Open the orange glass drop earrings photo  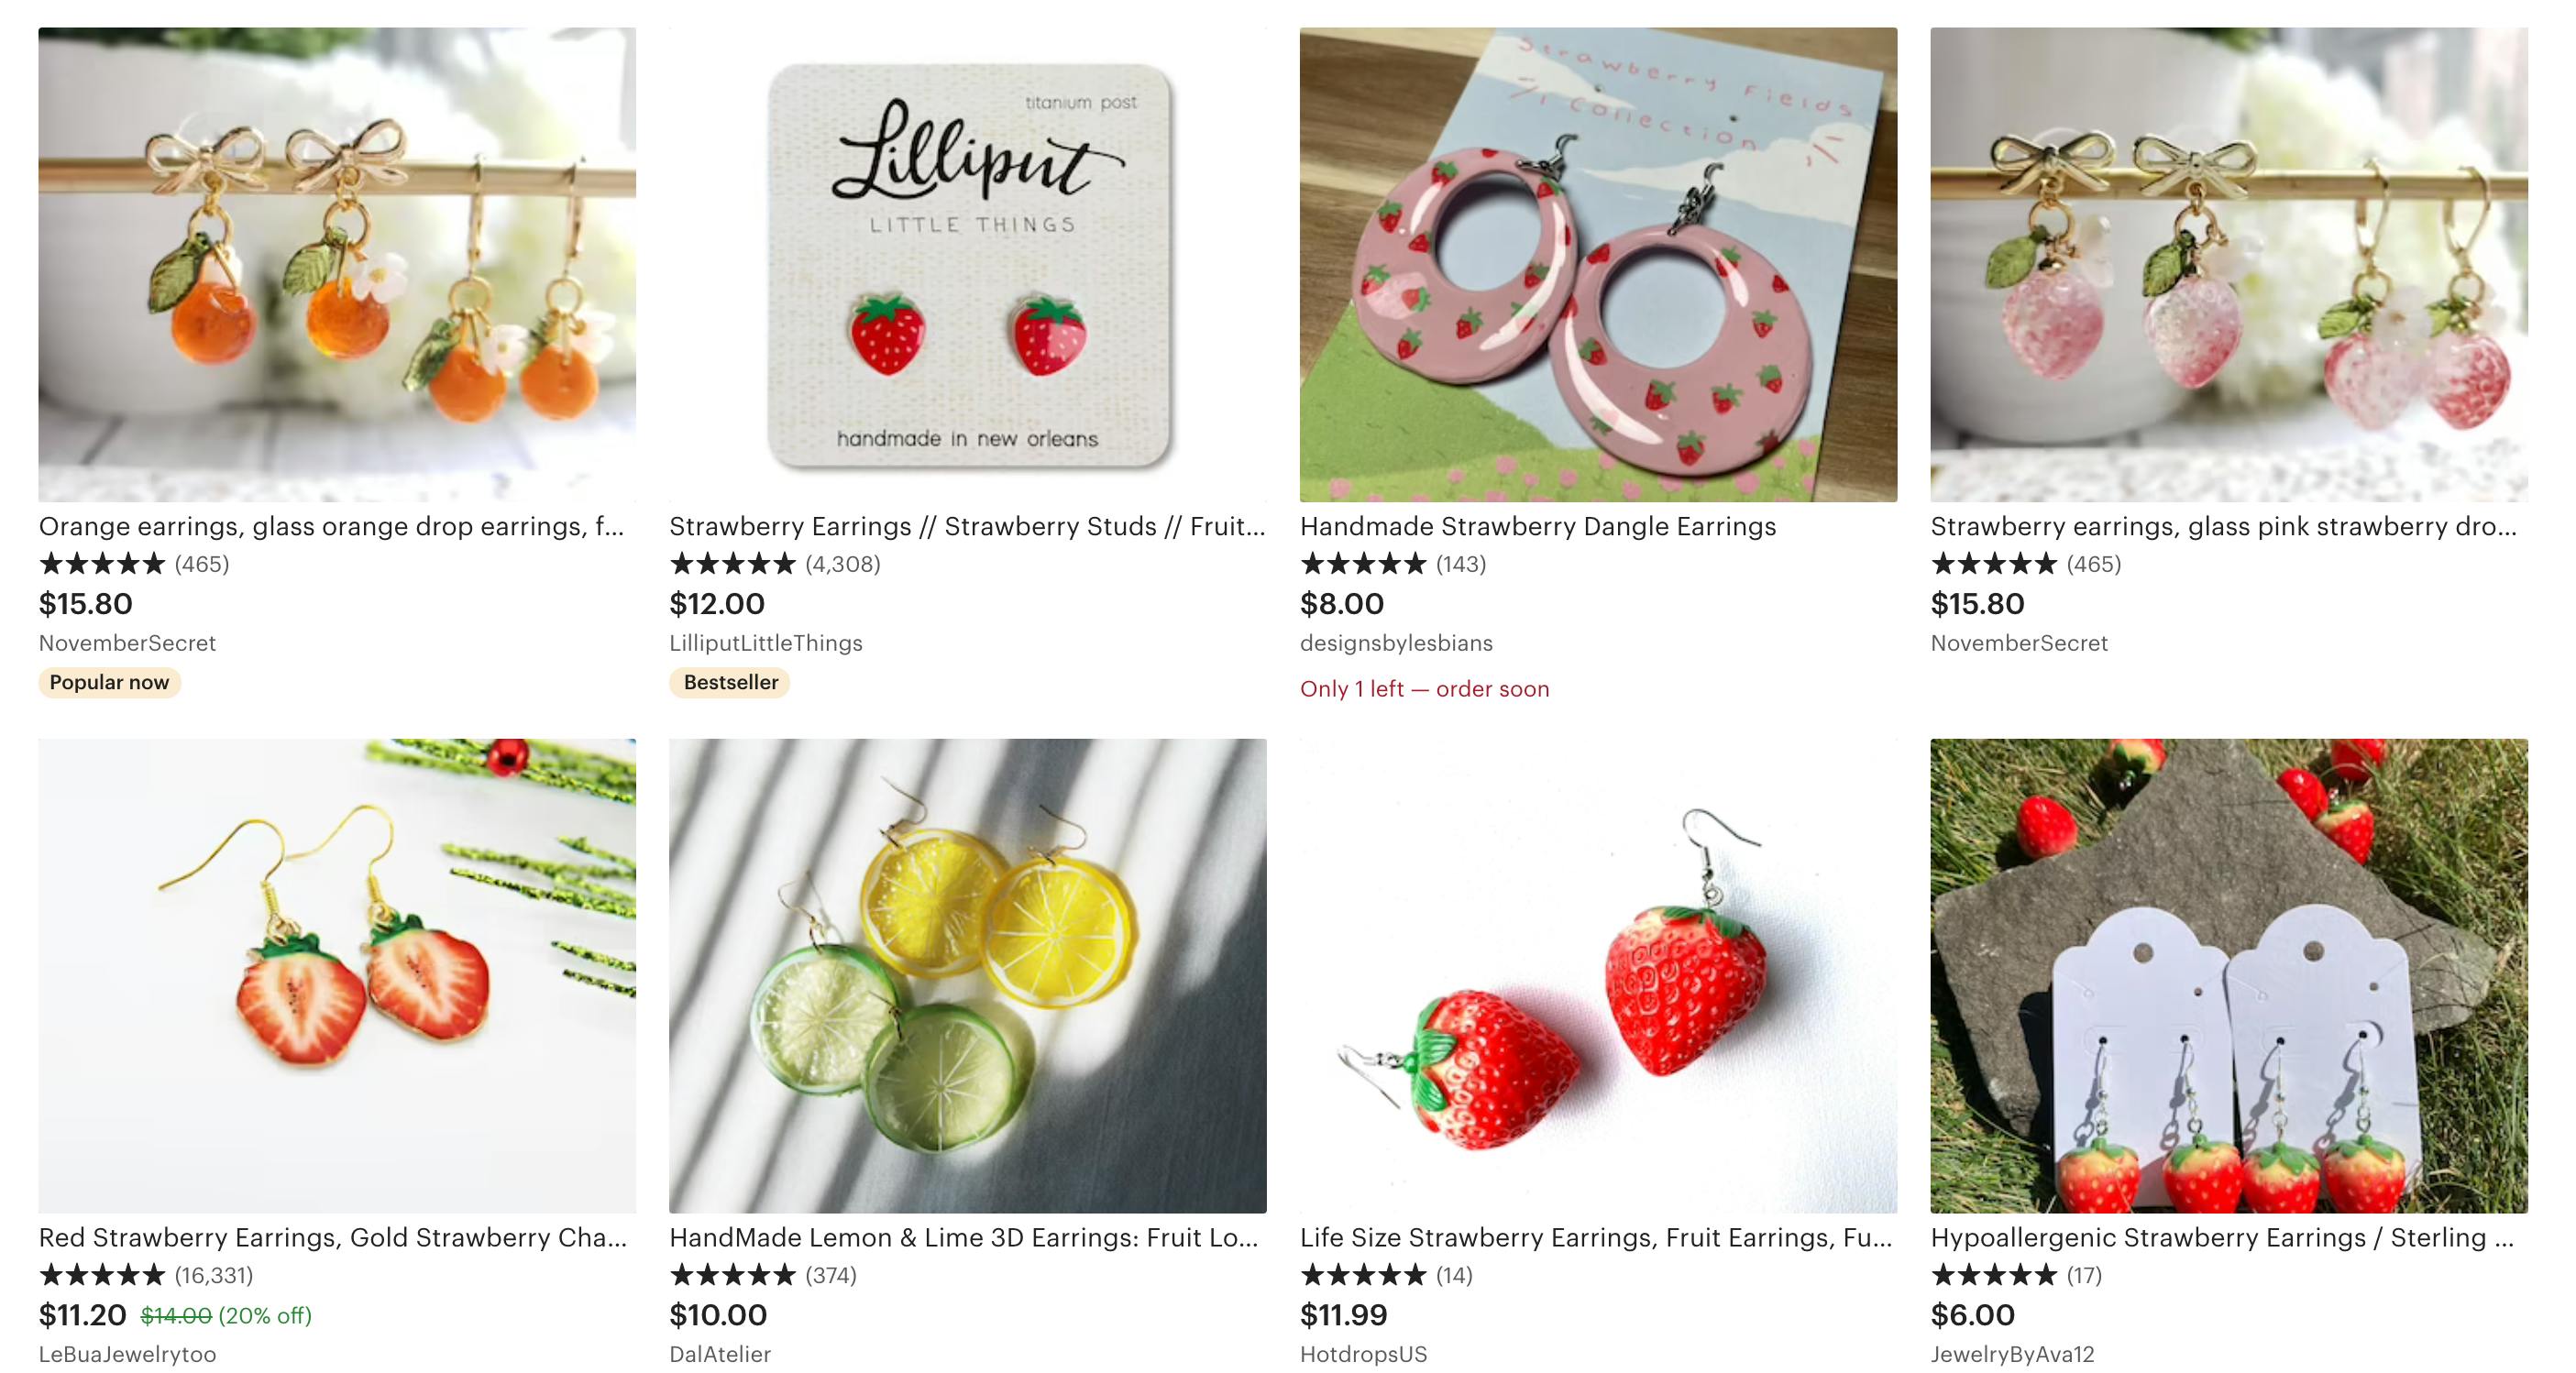click(337, 264)
